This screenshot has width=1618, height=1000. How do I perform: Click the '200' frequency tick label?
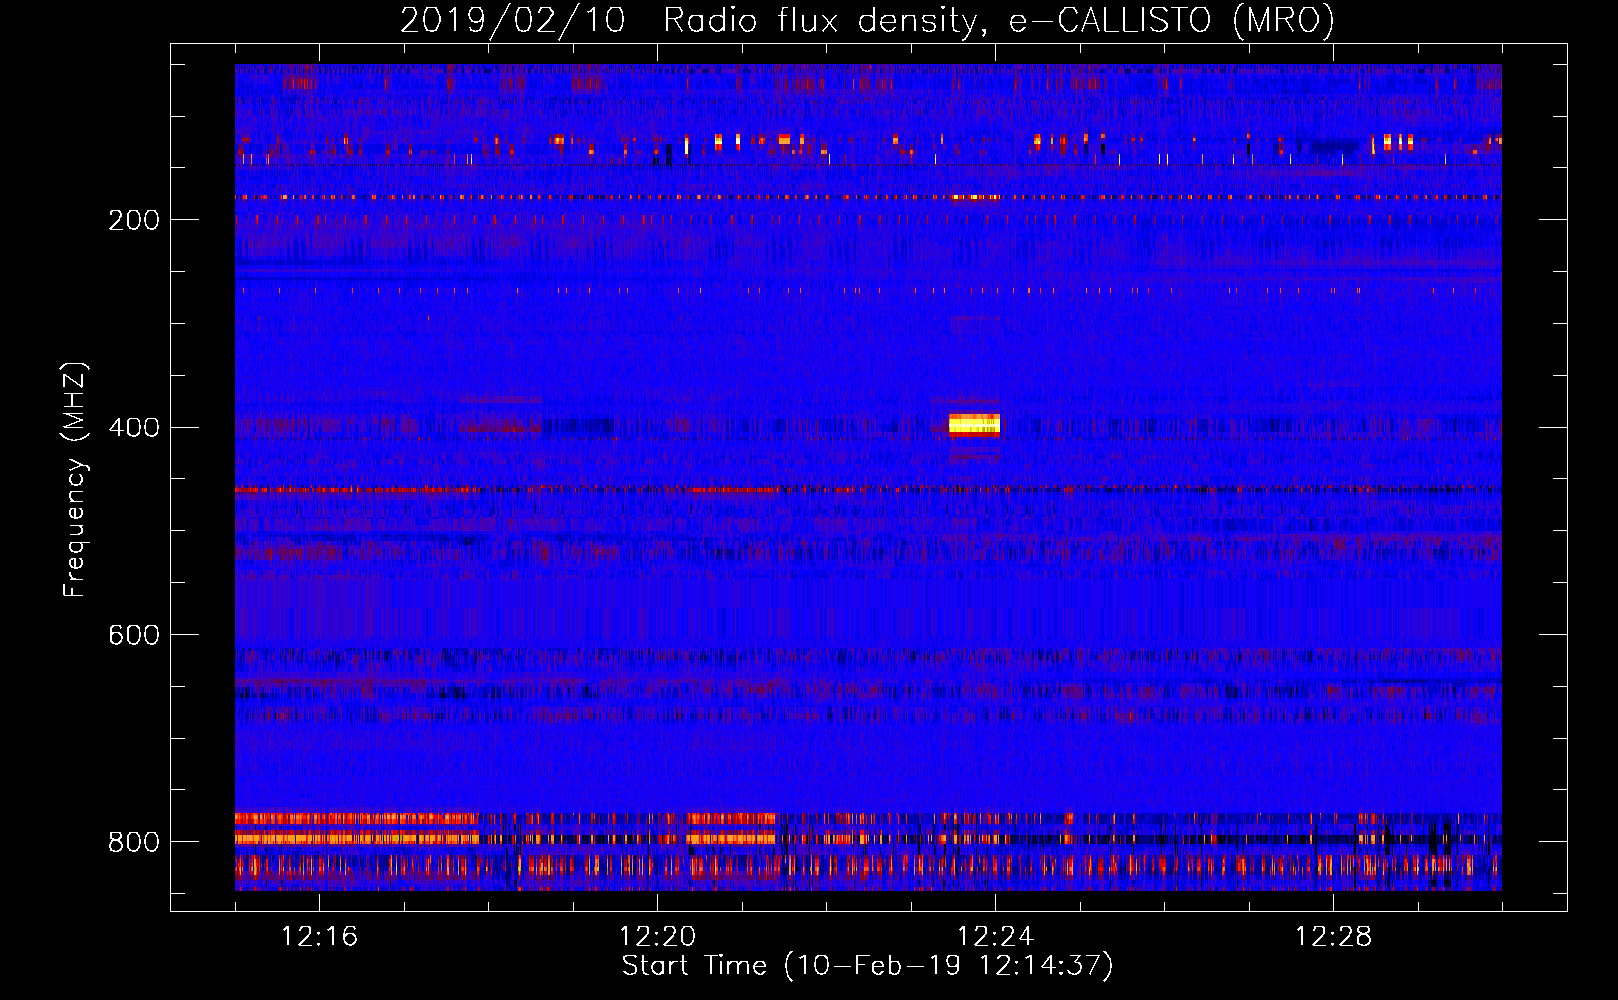tap(134, 220)
